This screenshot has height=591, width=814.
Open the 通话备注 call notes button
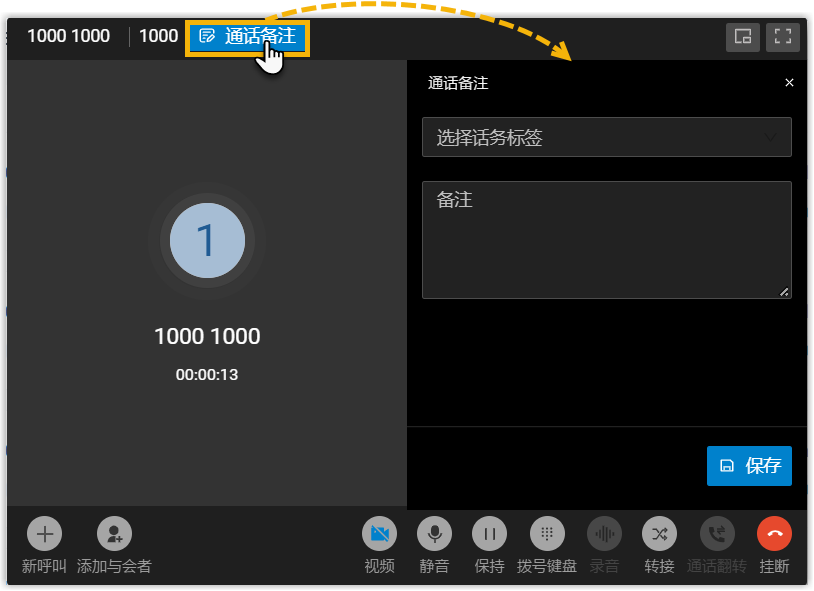coord(247,37)
